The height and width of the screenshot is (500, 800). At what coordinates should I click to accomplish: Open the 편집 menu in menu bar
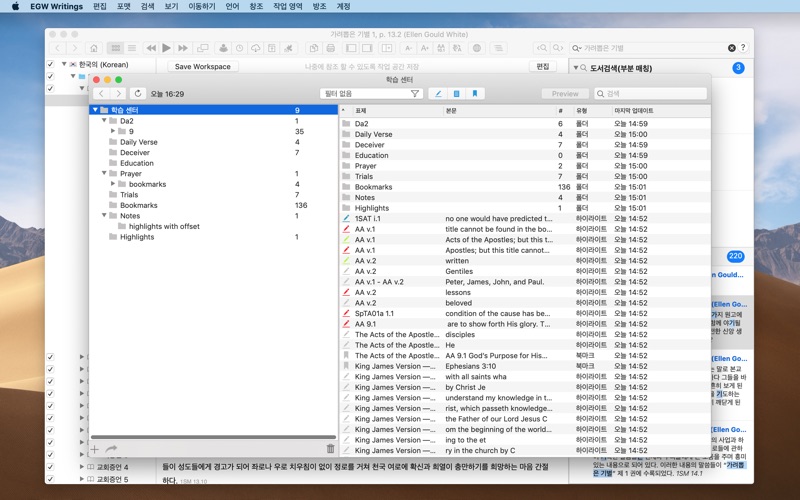[99, 6]
